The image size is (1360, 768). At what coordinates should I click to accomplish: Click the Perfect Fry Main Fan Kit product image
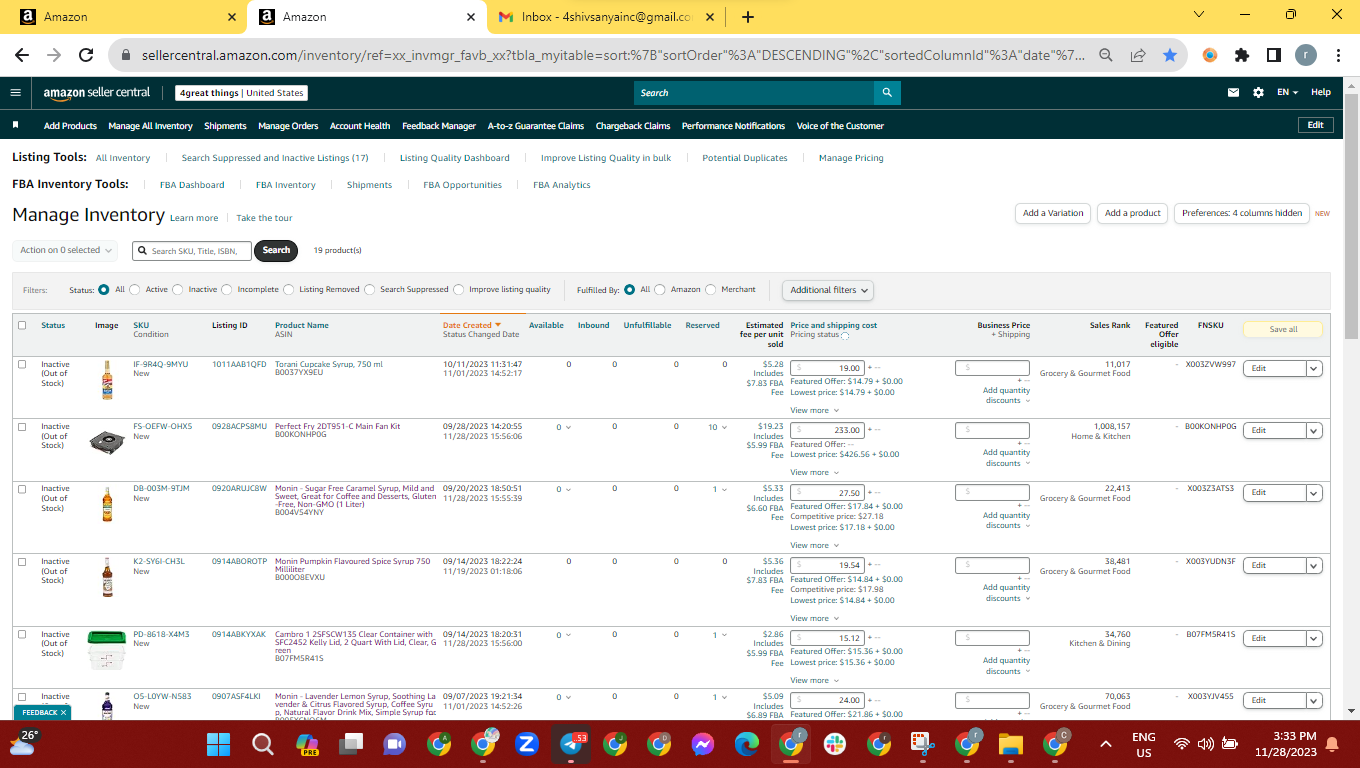[x=107, y=440]
